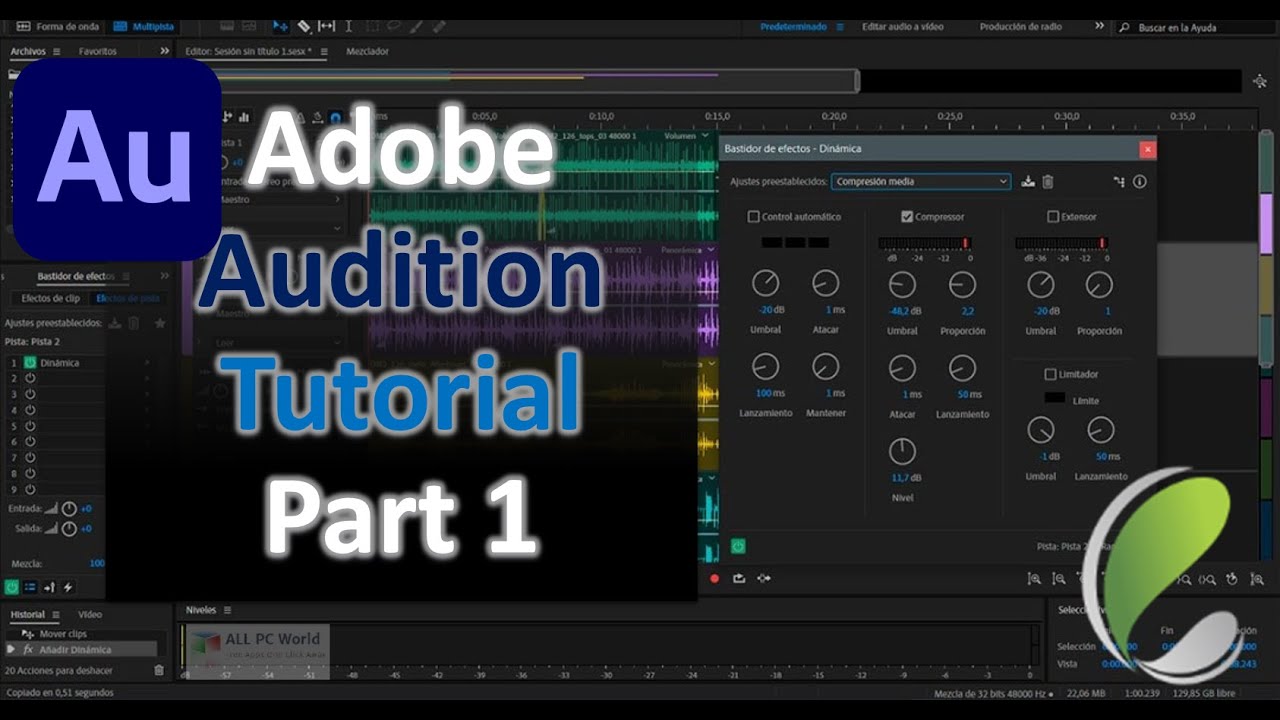1280x720 pixels.
Task: Toggle the rack power button at panel bottom
Action: [12, 587]
